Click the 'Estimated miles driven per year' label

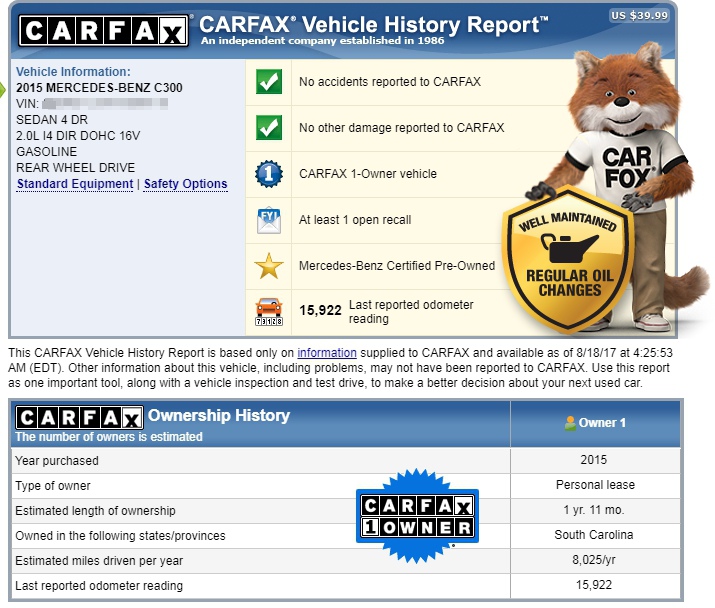99,561
